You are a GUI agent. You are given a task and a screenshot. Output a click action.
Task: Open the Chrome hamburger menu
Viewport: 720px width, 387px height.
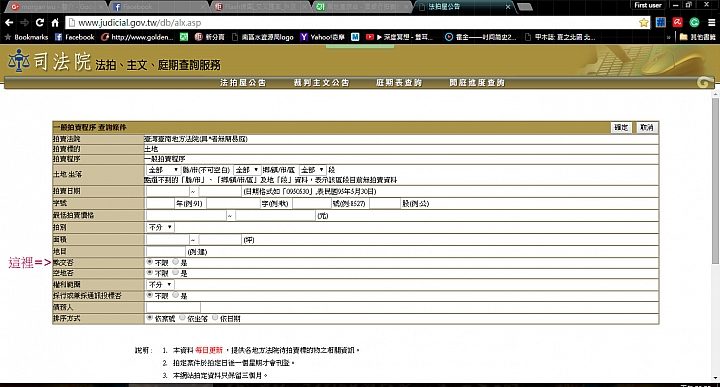pos(711,22)
